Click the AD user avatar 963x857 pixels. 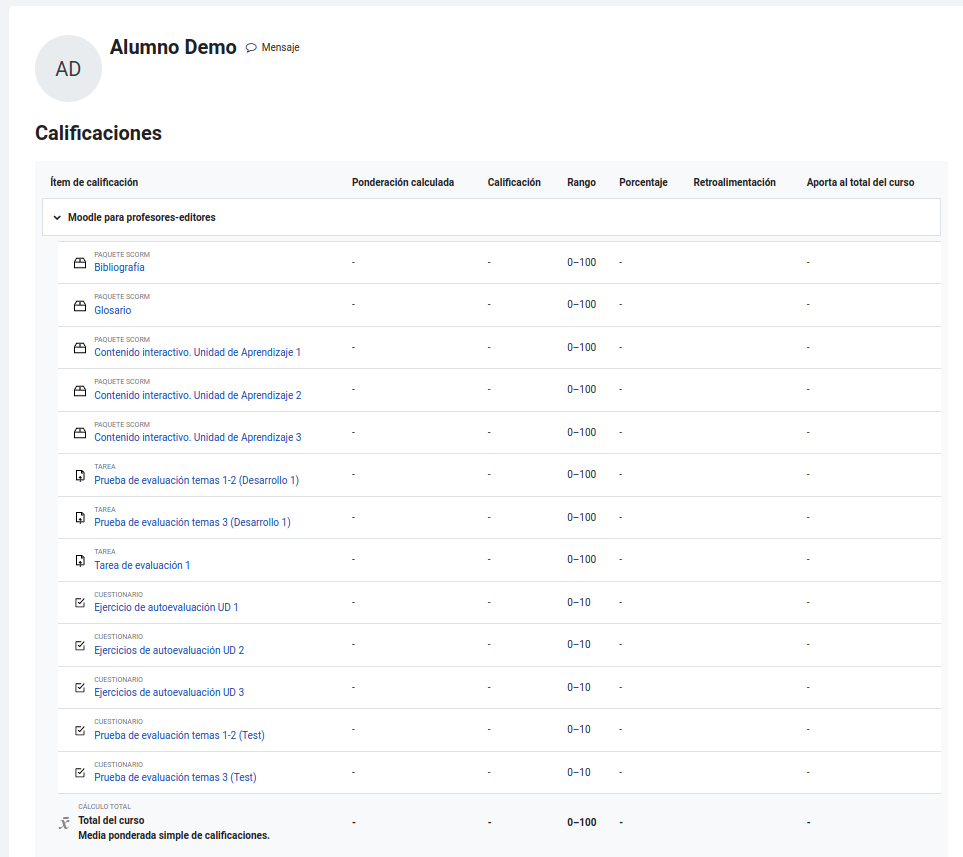click(68, 68)
